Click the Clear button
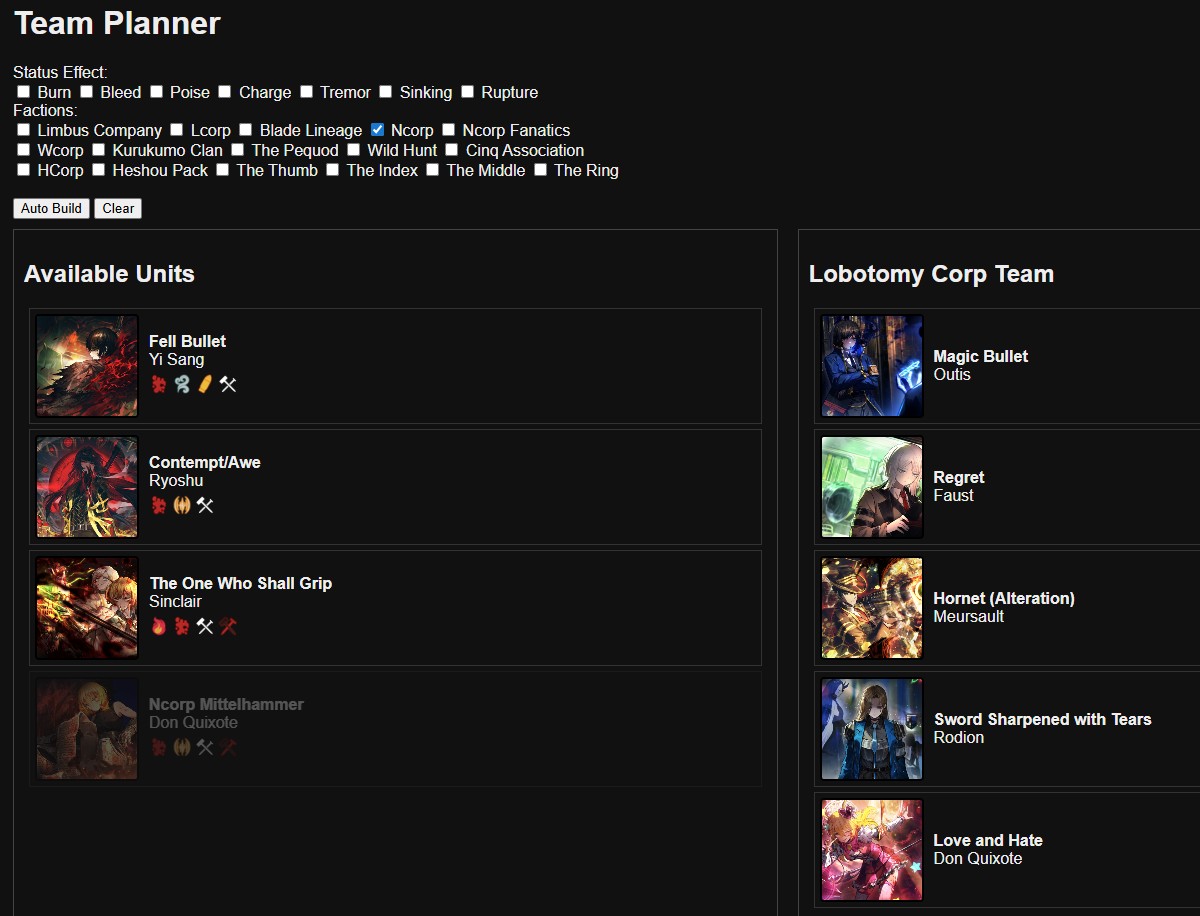1200x916 pixels. point(118,208)
